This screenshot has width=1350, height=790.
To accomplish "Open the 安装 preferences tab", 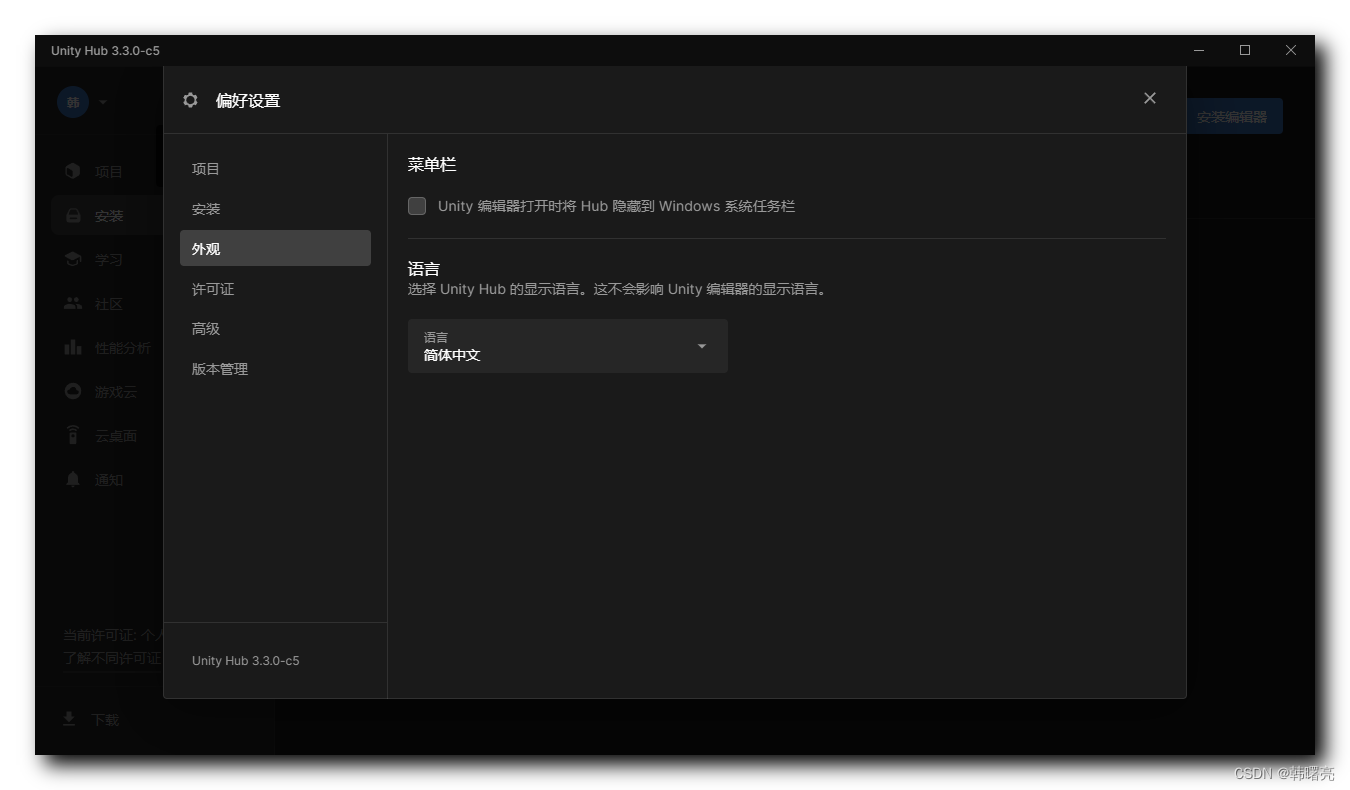I will tap(275, 209).
